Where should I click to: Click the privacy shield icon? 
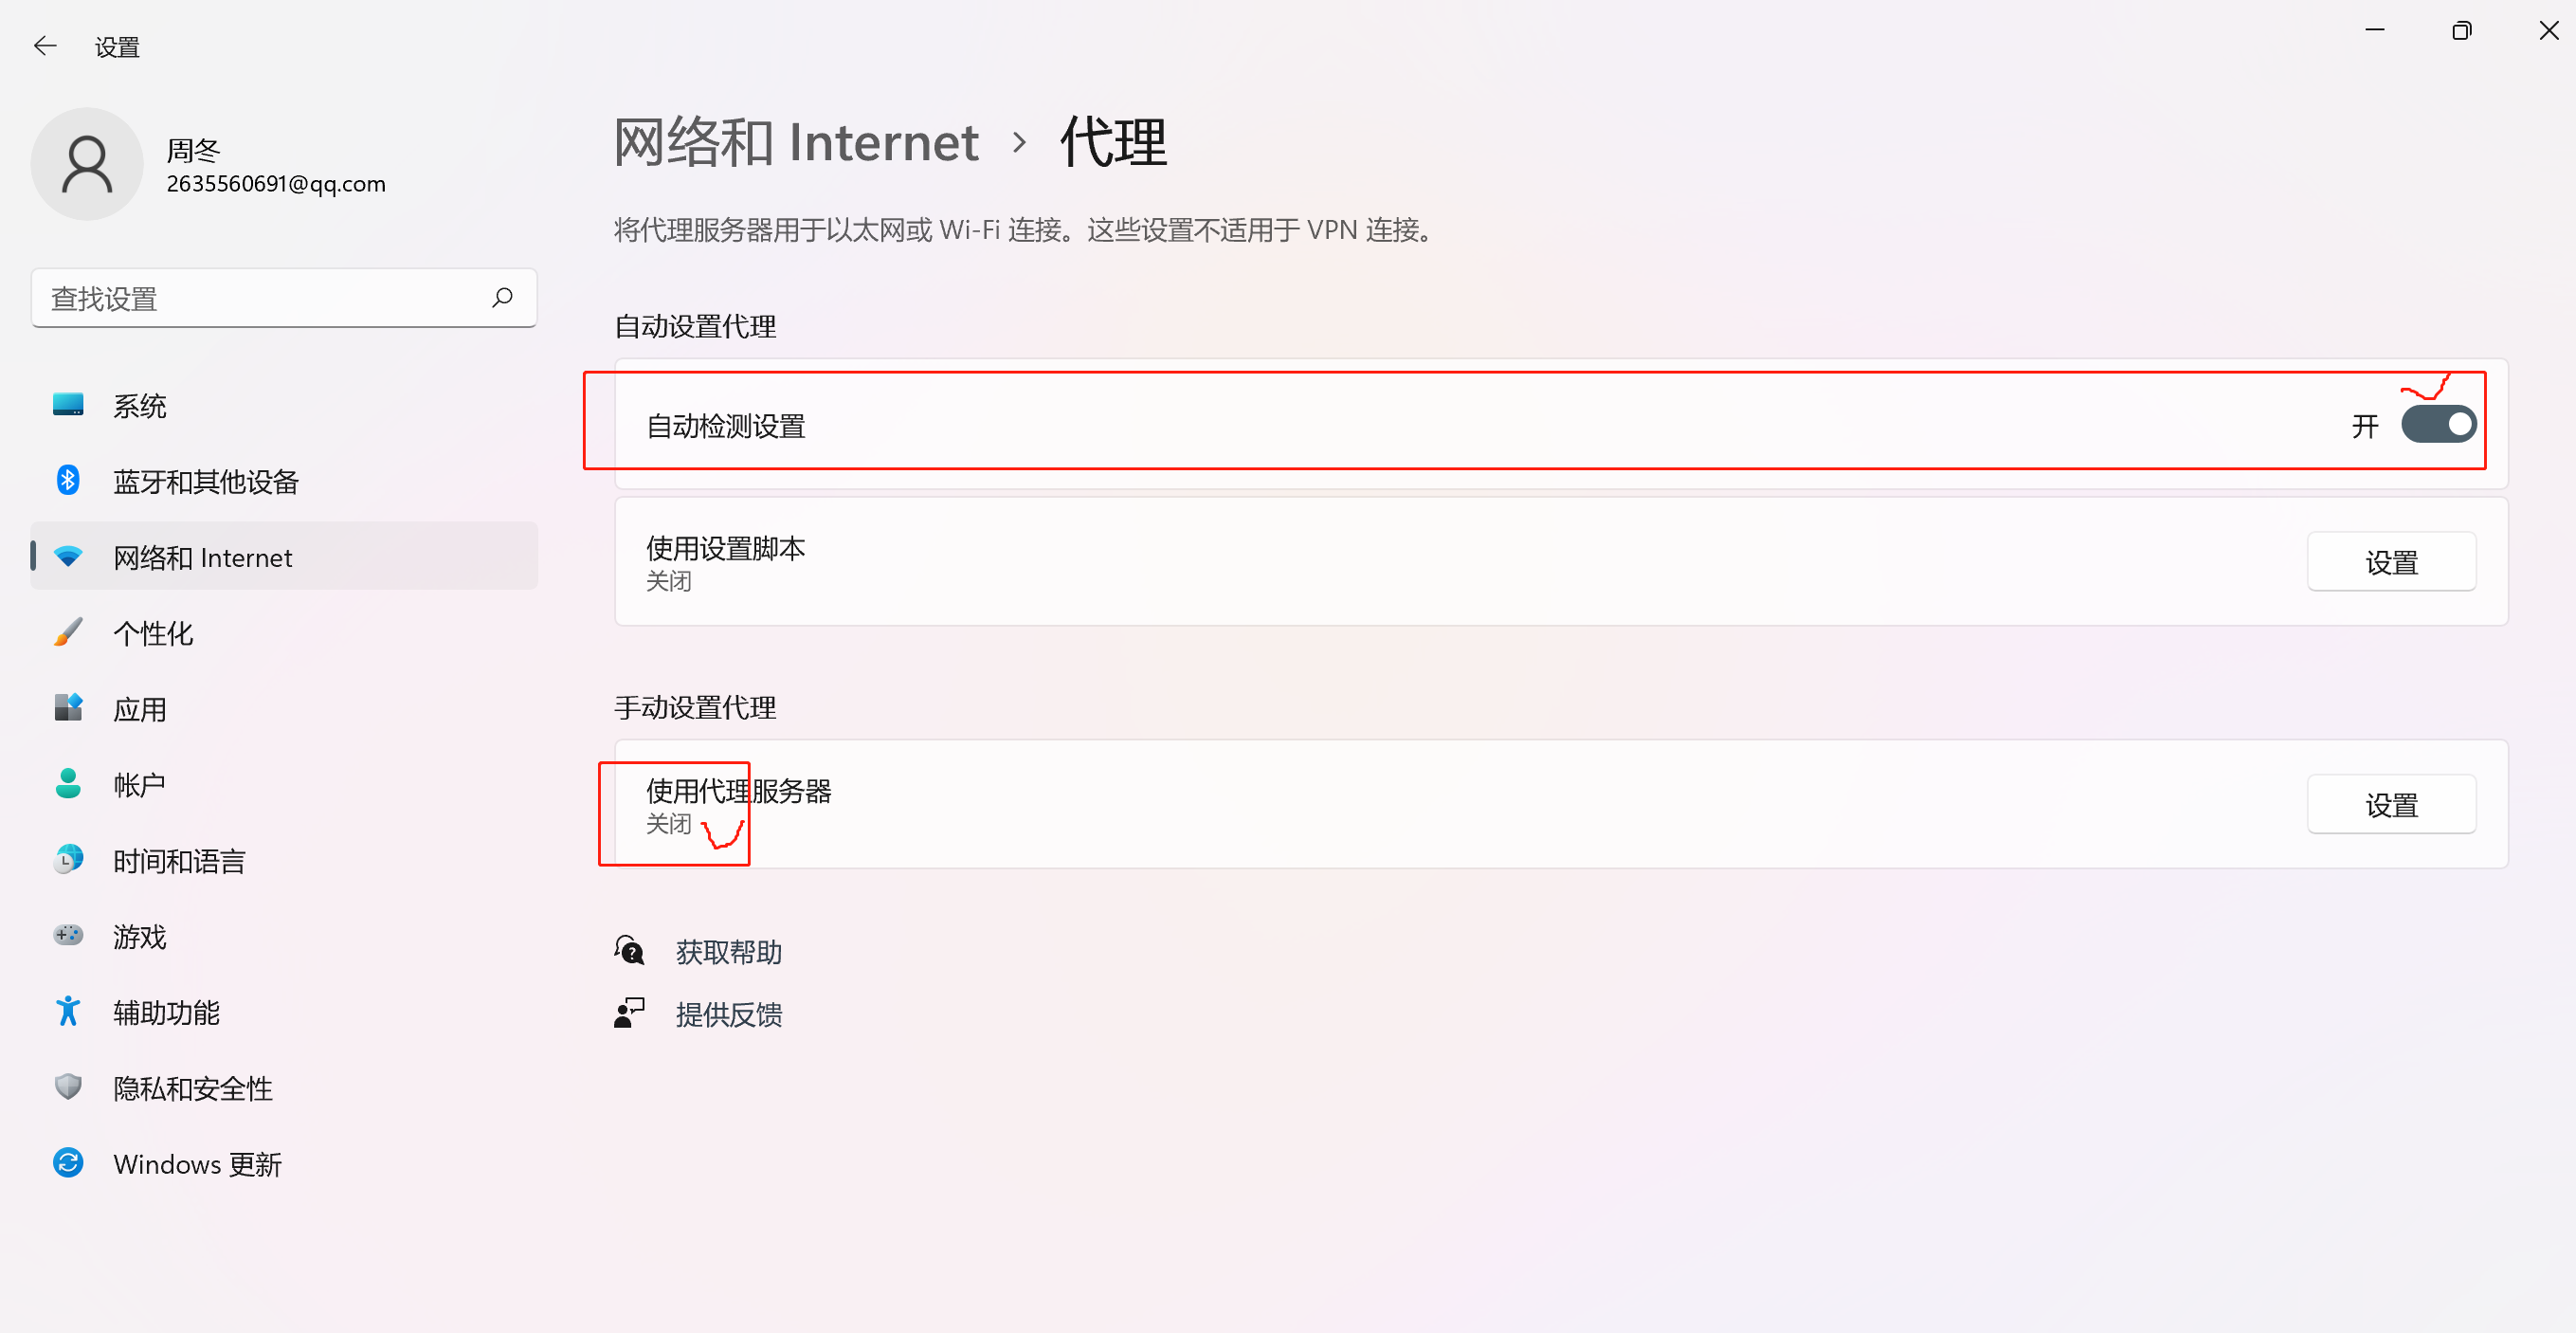tap(68, 1088)
